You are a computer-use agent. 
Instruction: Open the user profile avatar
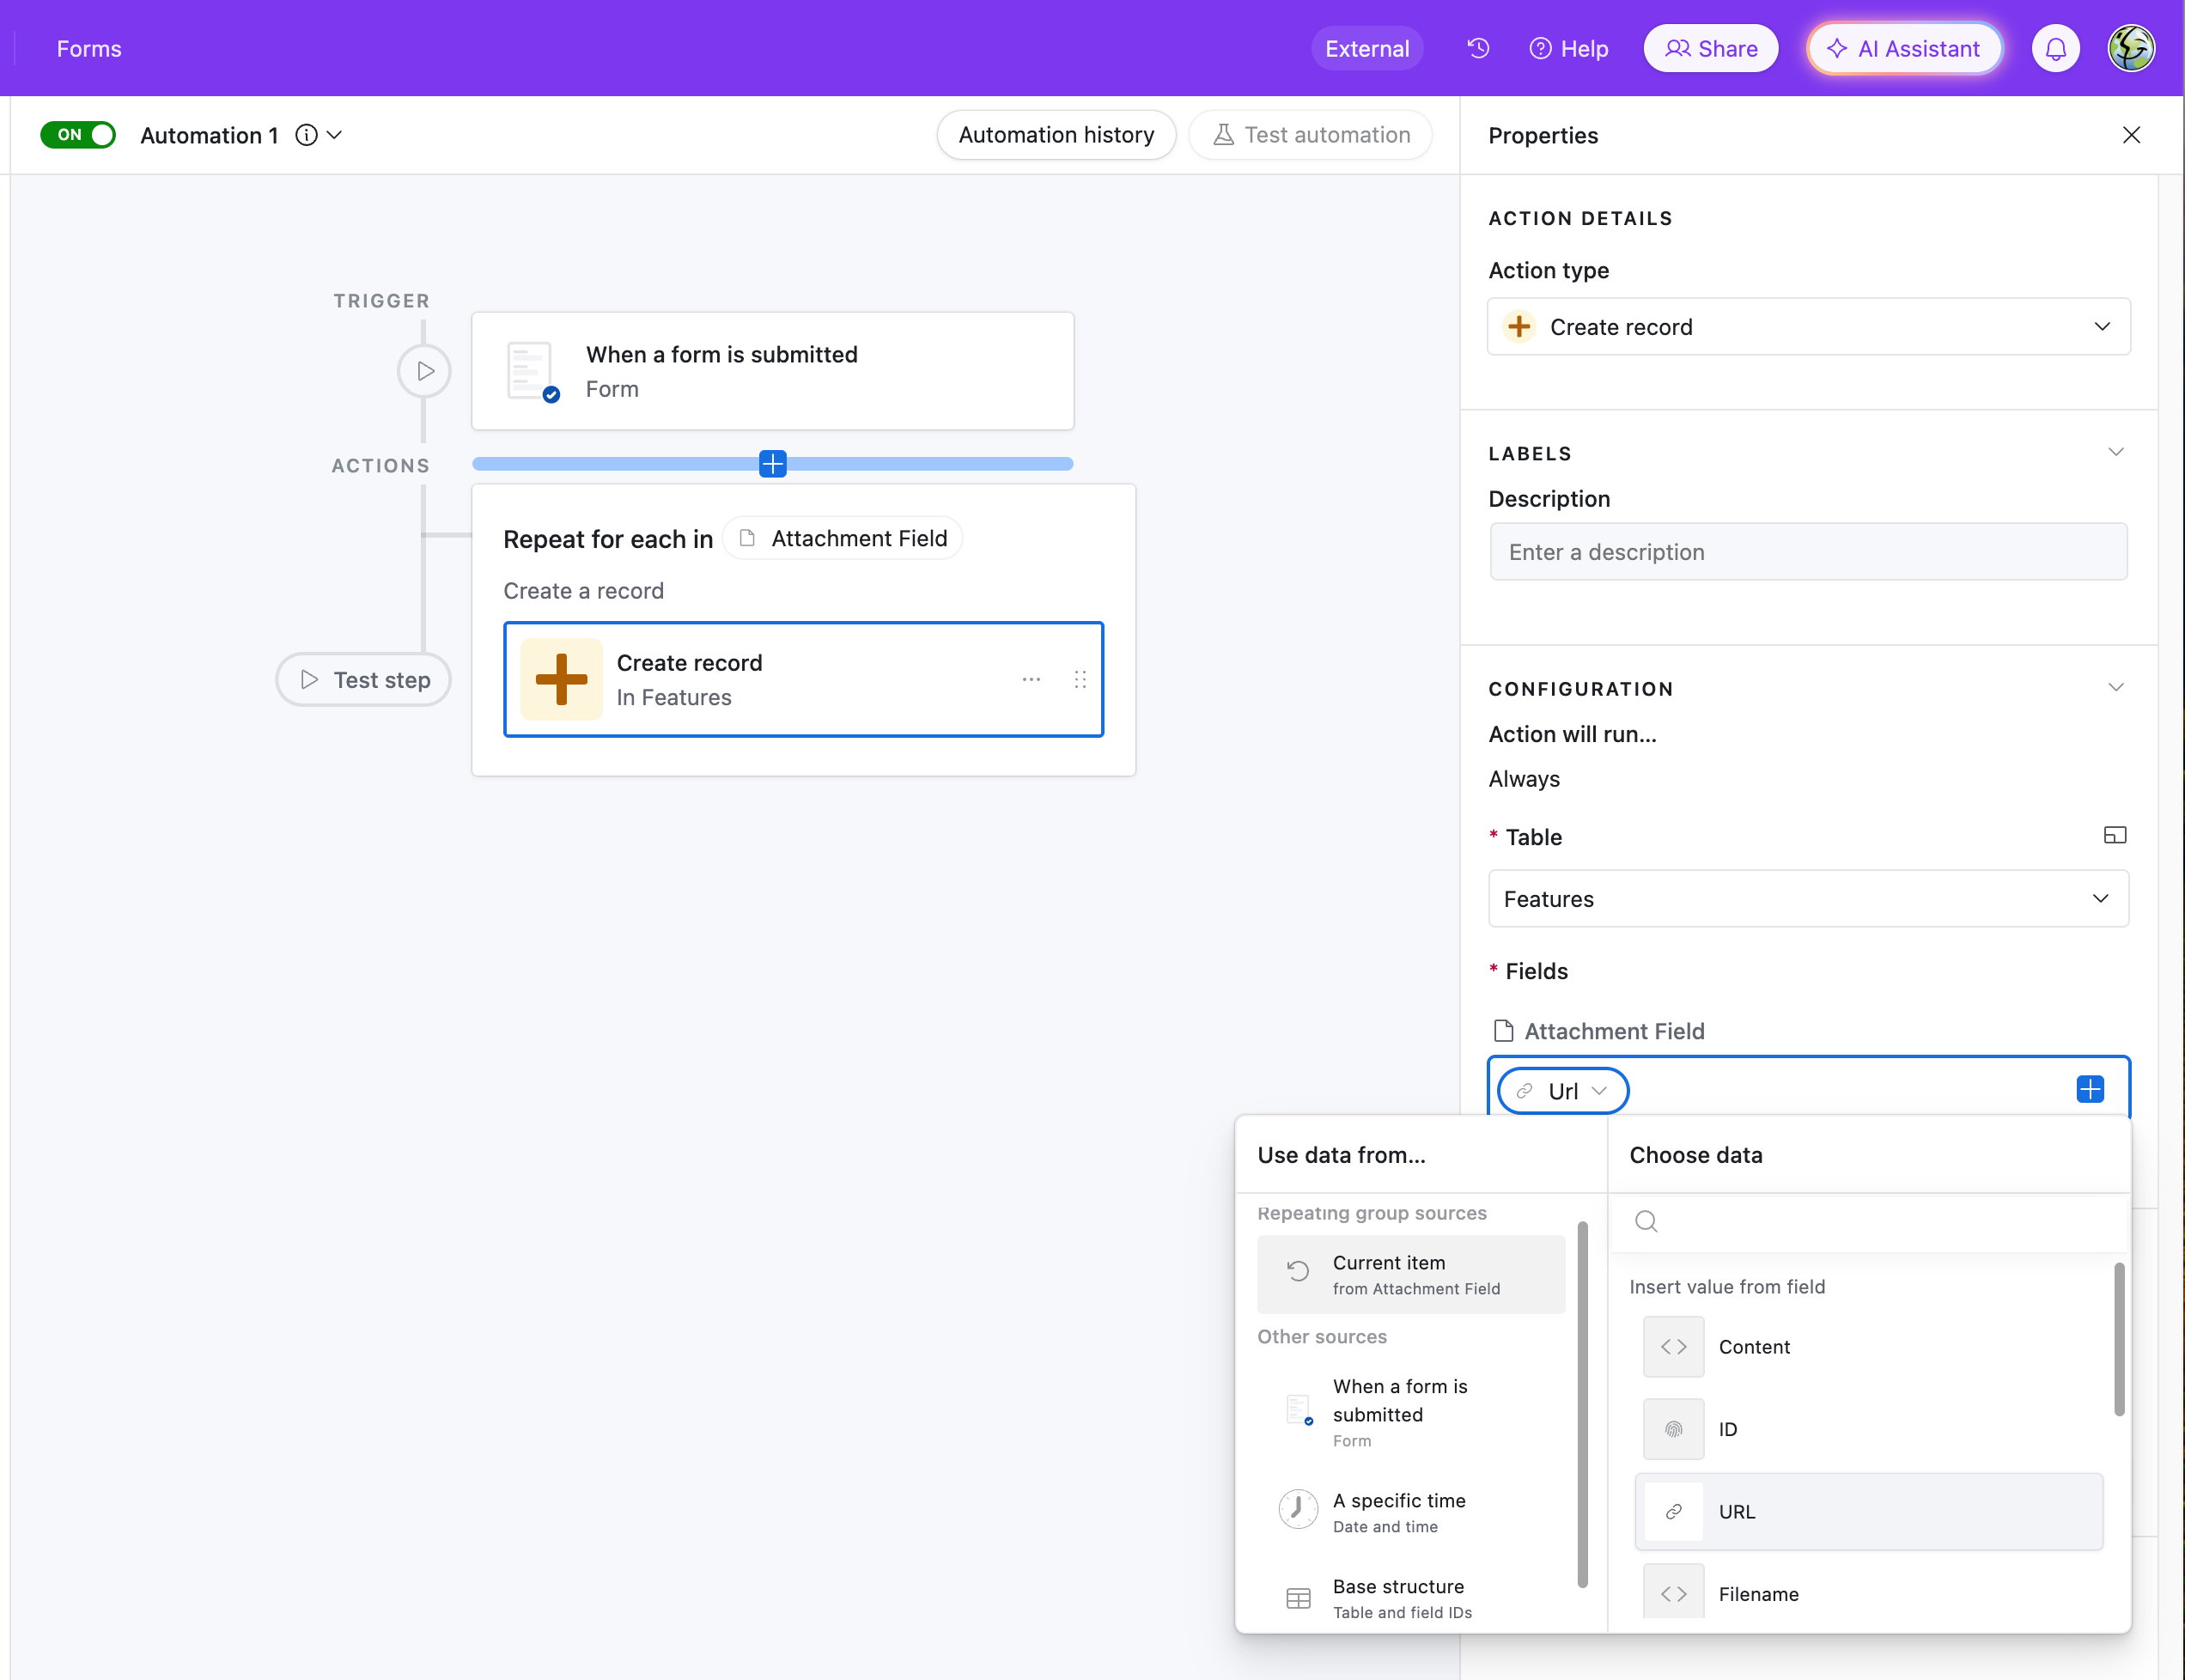point(2131,48)
